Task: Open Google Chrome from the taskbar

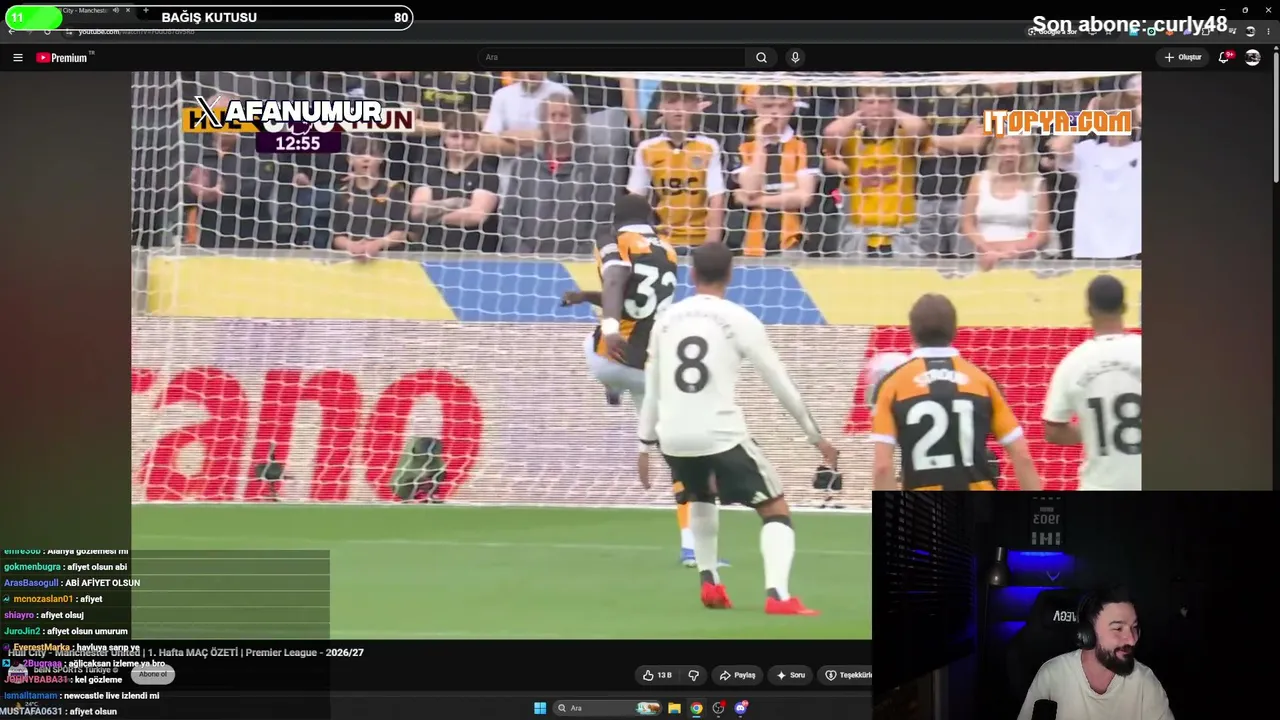Action: pos(696,708)
